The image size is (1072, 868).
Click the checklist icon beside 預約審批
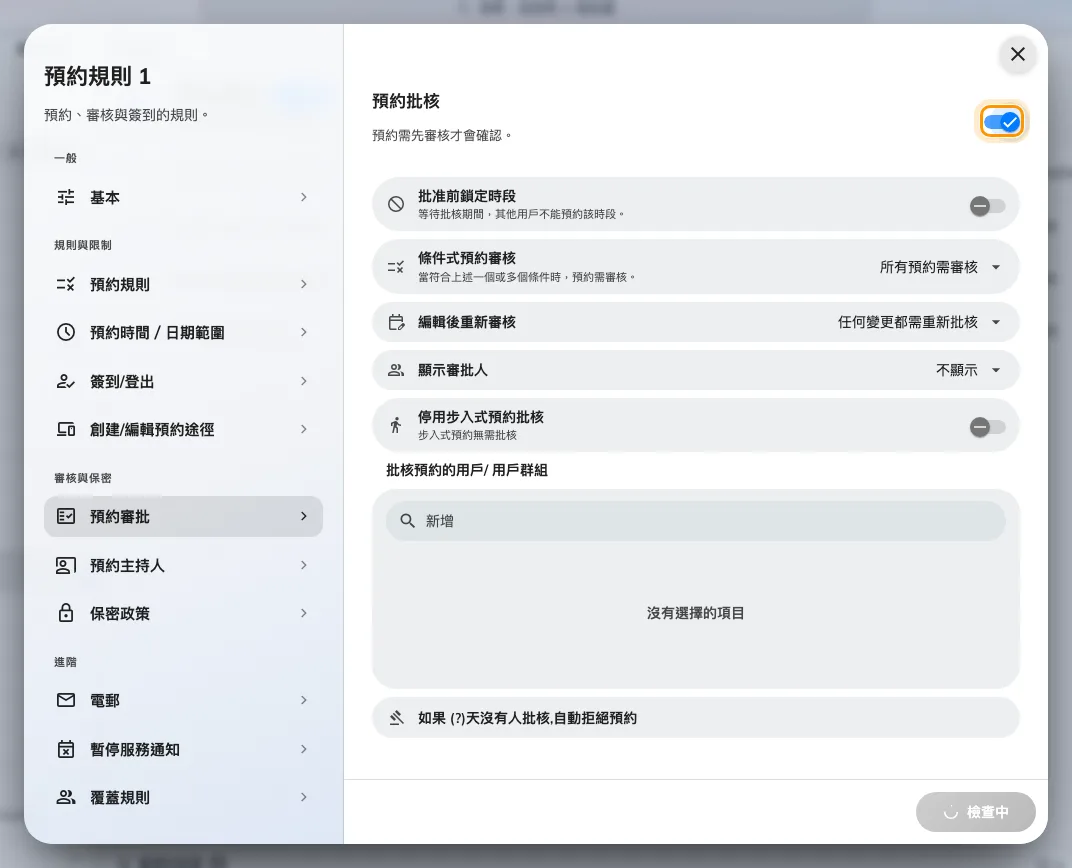(66, 516)
